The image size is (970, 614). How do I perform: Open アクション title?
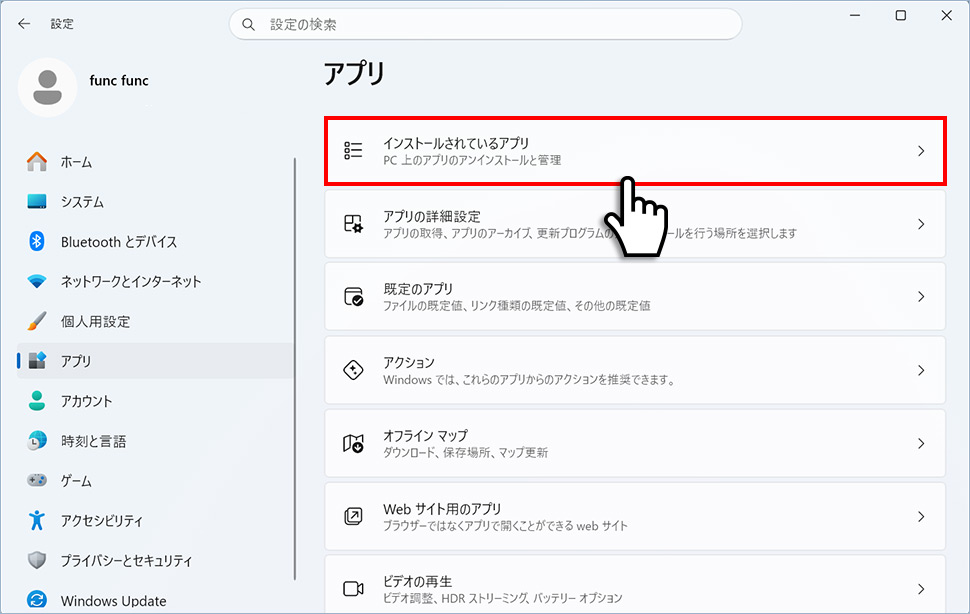[409, 362]
